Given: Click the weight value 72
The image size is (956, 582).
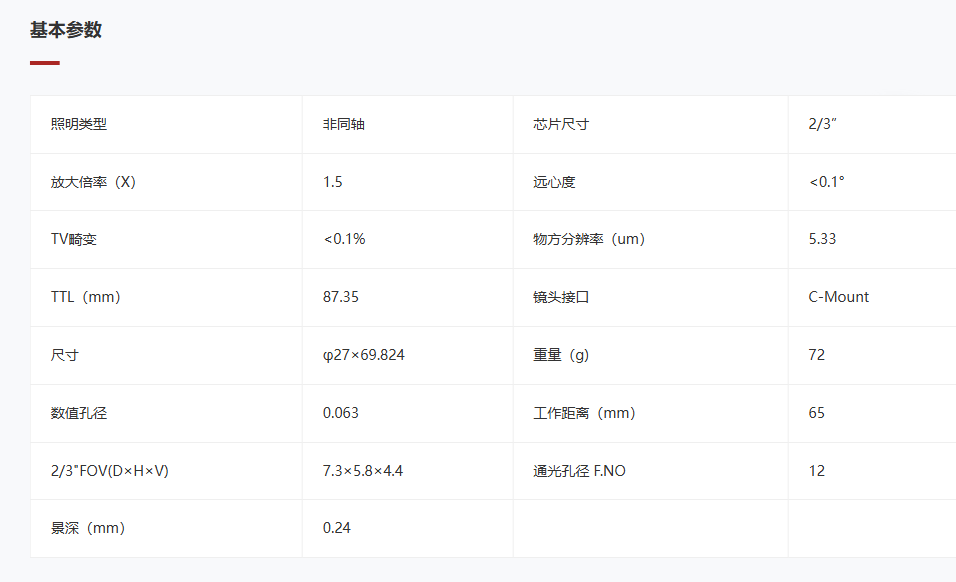Looking at the screenshot, I should point(817,355).
